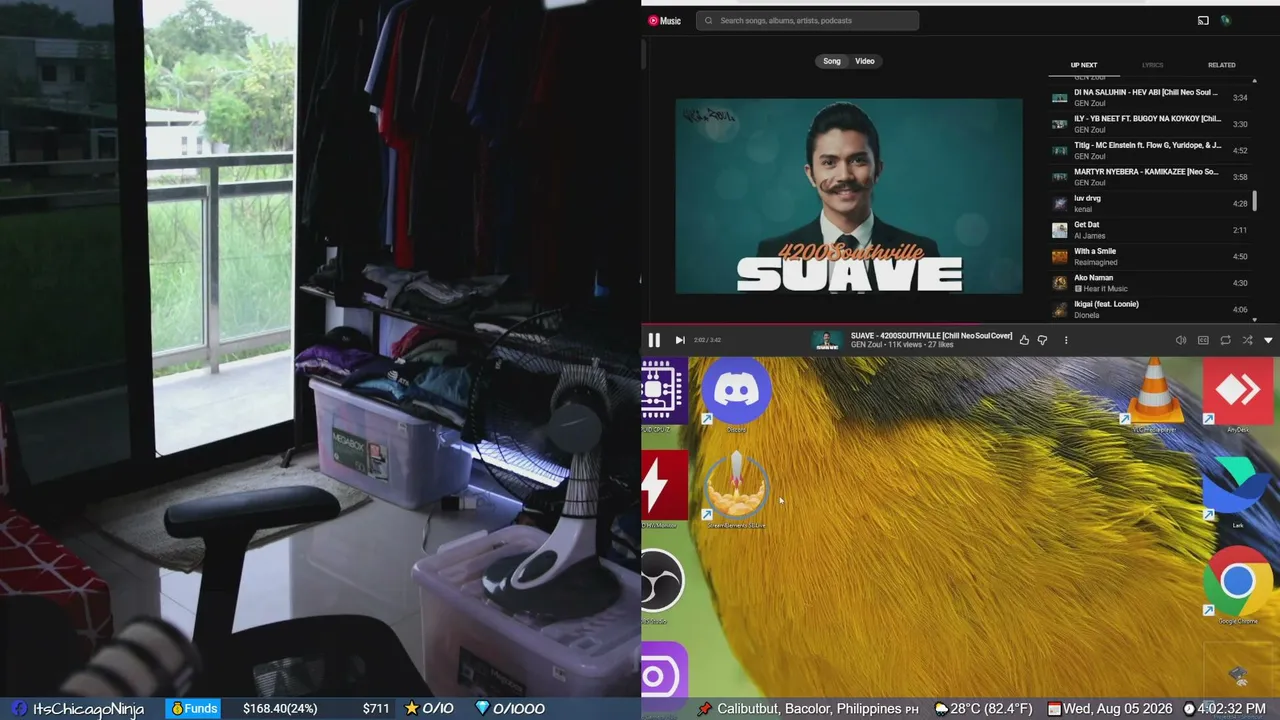Click the star 0/10 counter

(429, 709)
